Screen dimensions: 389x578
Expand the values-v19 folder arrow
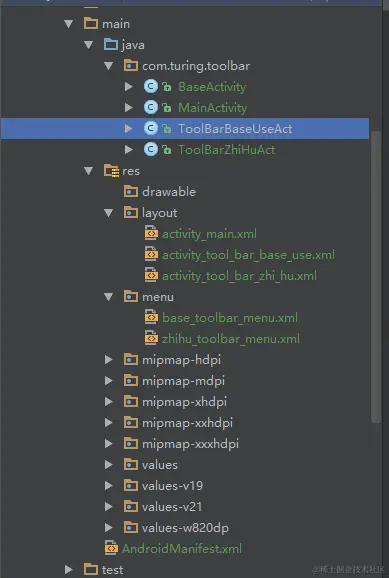[108, 486]
